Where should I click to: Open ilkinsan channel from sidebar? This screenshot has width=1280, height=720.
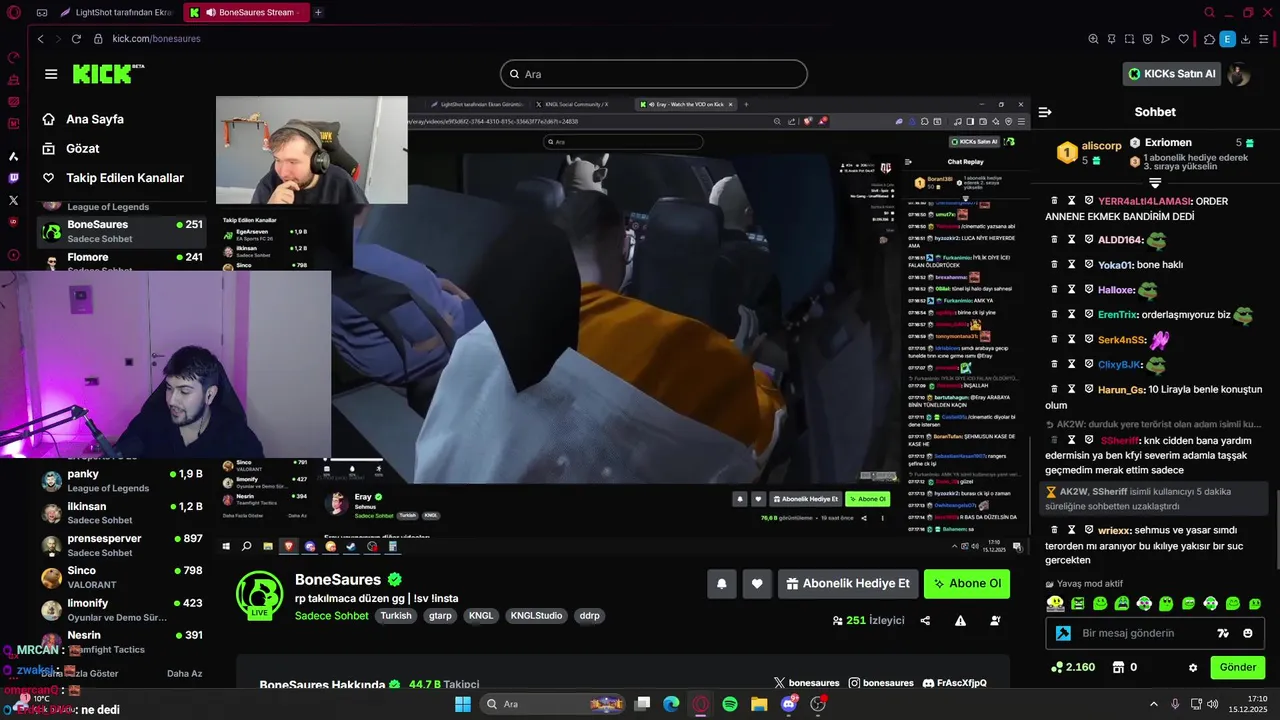[121, 512]
